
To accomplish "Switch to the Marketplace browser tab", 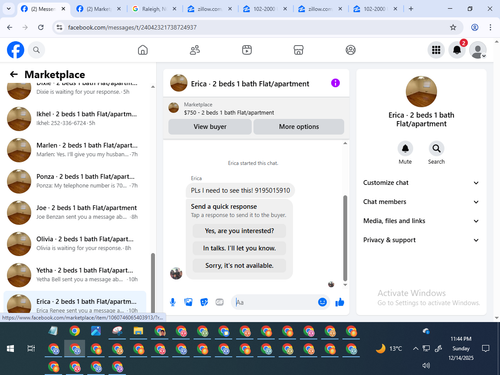I will coord(98,9).
